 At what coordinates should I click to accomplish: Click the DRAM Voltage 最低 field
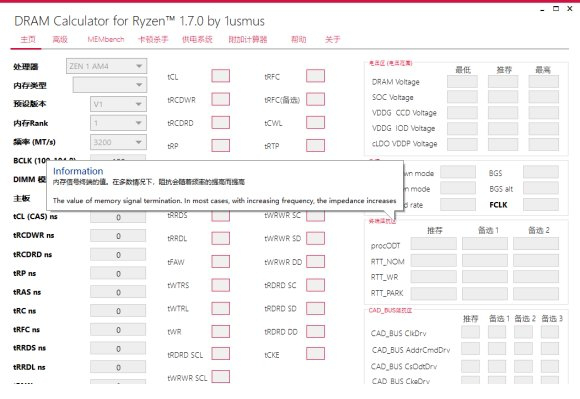462,81
